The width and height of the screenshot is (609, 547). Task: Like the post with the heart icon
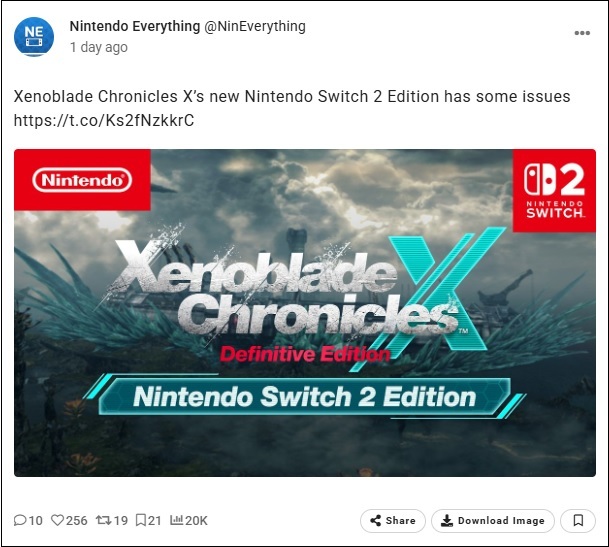click(x=58, y=520)
